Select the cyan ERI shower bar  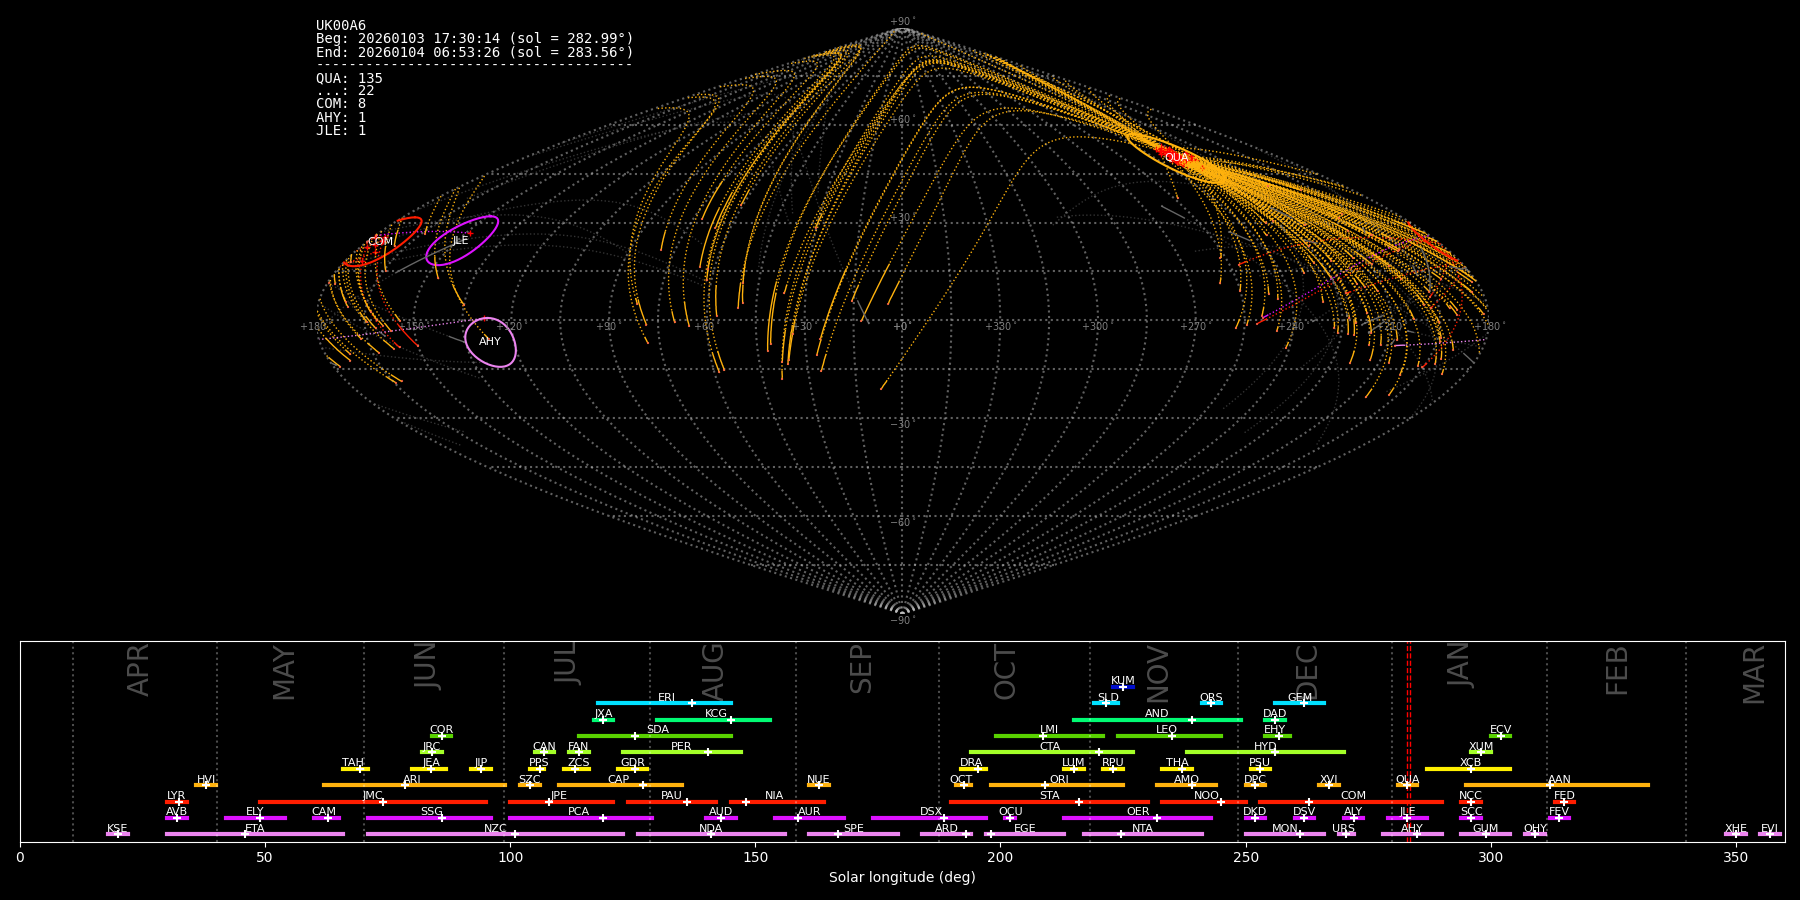coord(664,703)
